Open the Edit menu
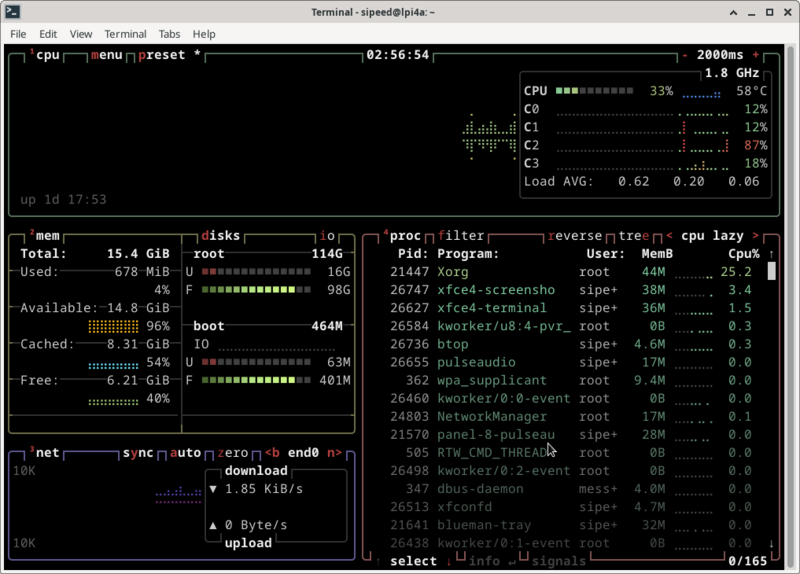Image resolution: width=800 pixels, height=574 pixels. (x=48, y=34)
